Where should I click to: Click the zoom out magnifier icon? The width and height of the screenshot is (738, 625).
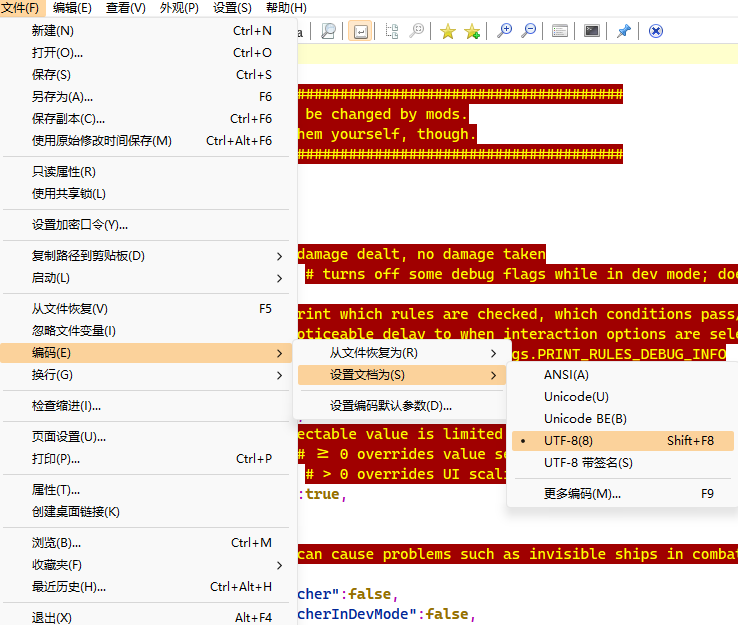(529, 31)
